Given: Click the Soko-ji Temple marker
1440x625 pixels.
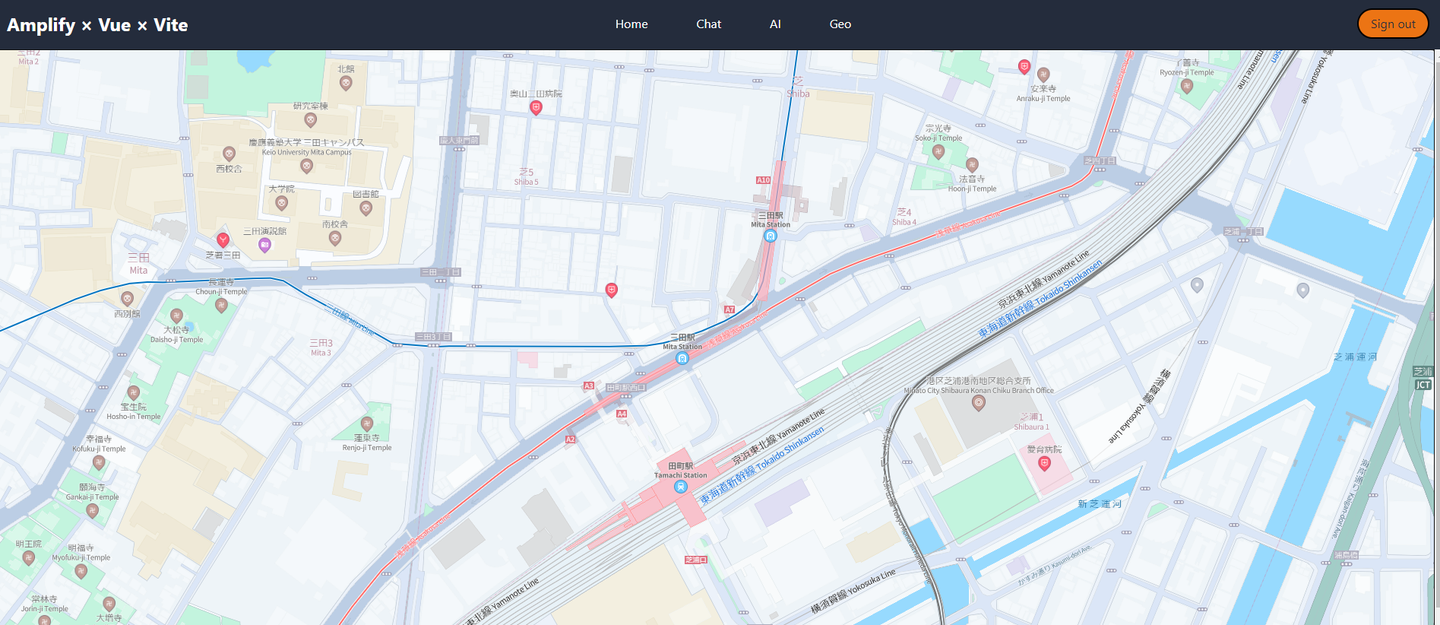Looking at the screenshot, I should point(938,151).
